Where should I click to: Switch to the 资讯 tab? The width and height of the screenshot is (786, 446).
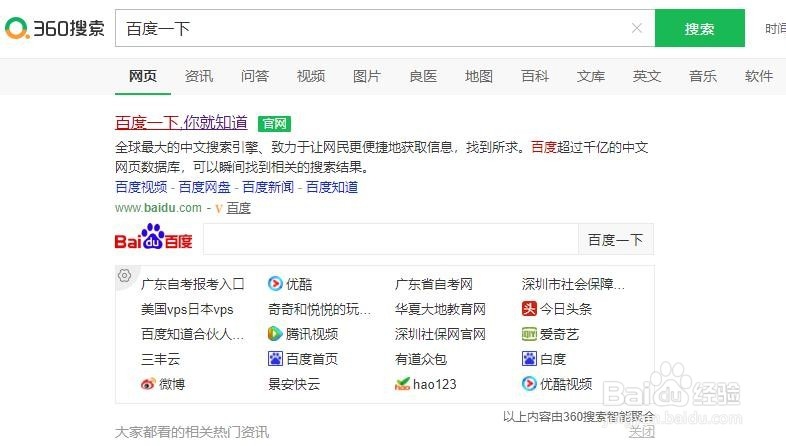click(x=199, y=76)
